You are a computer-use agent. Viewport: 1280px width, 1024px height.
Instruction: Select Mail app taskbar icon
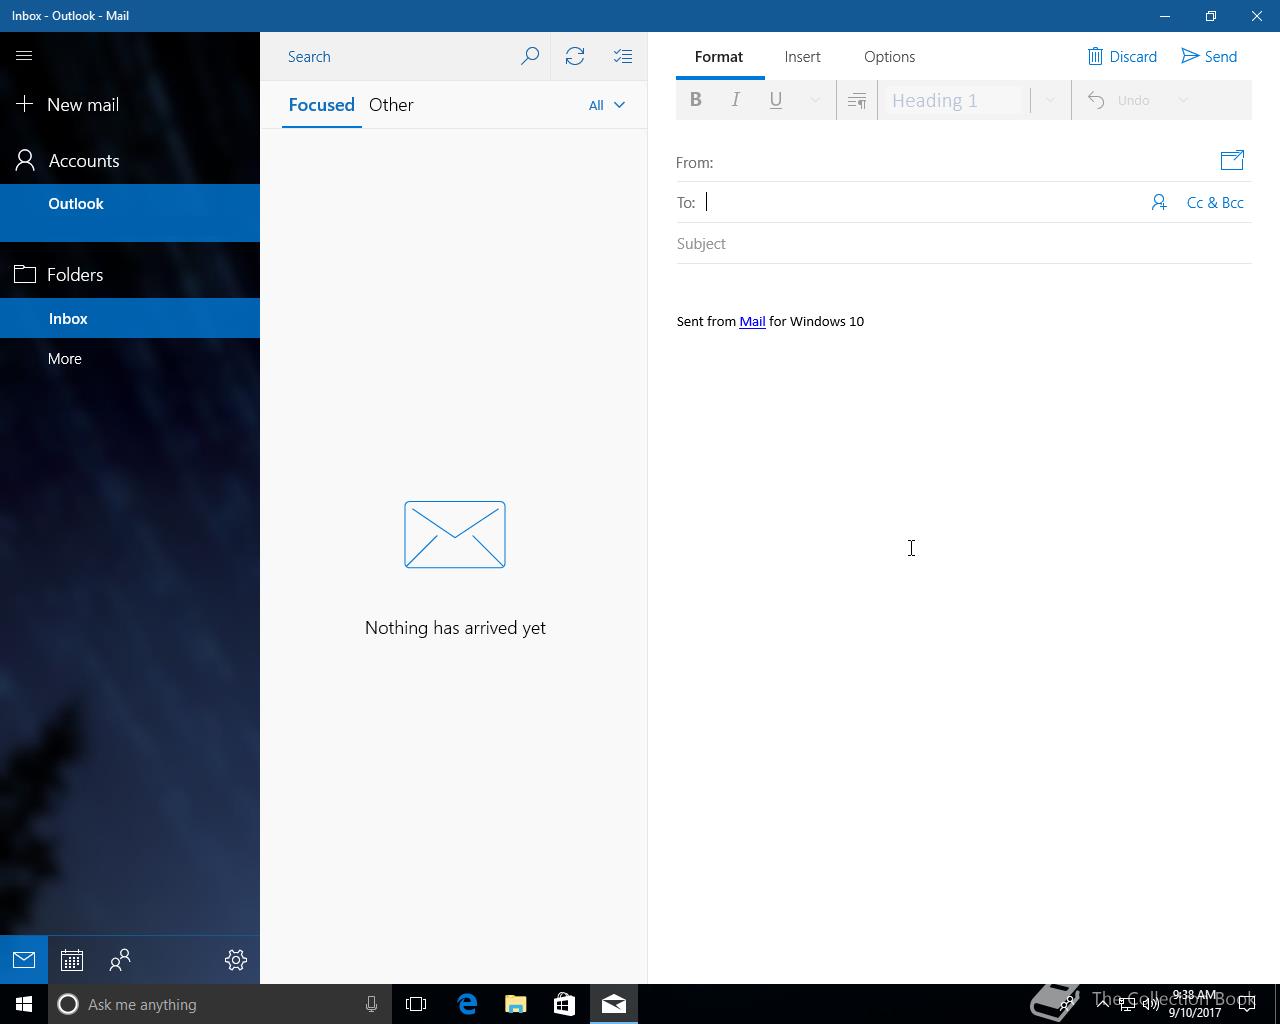pos(614,1004)
